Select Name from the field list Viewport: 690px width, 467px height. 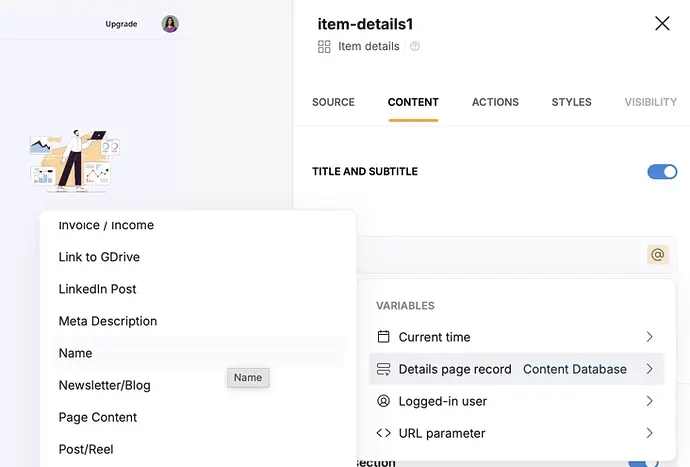pos(76,353)
